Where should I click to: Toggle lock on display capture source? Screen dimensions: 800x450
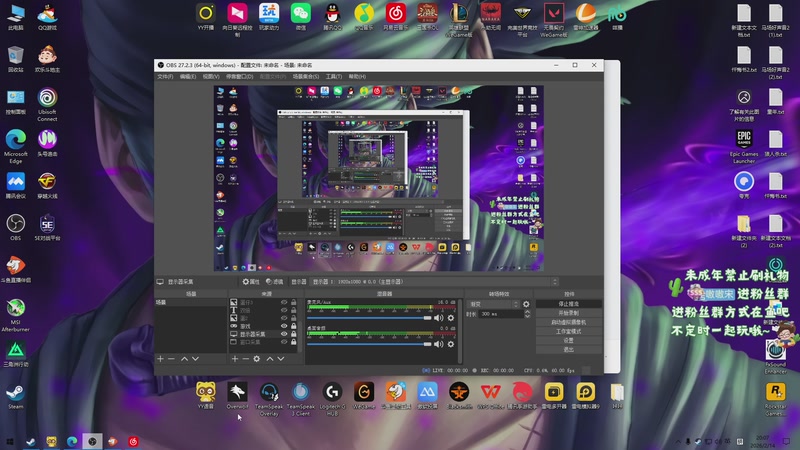click(293, 334)
